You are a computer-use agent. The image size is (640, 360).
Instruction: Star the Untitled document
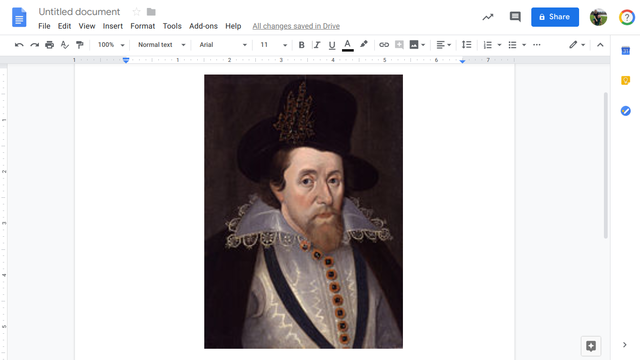tap(136, 12)
